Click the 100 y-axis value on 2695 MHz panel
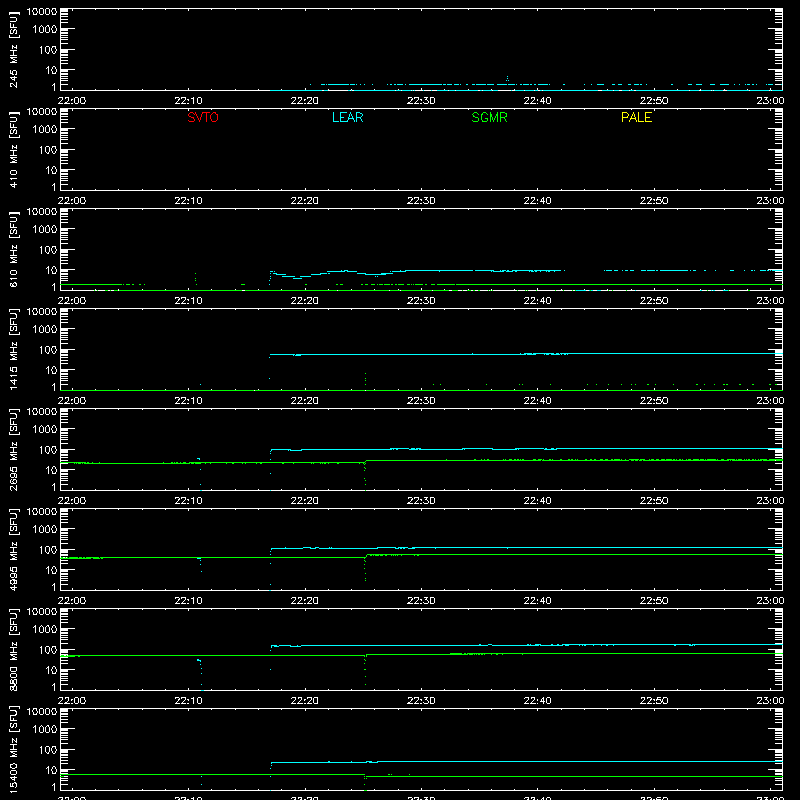800x800 pixels. tap(48, 450)
